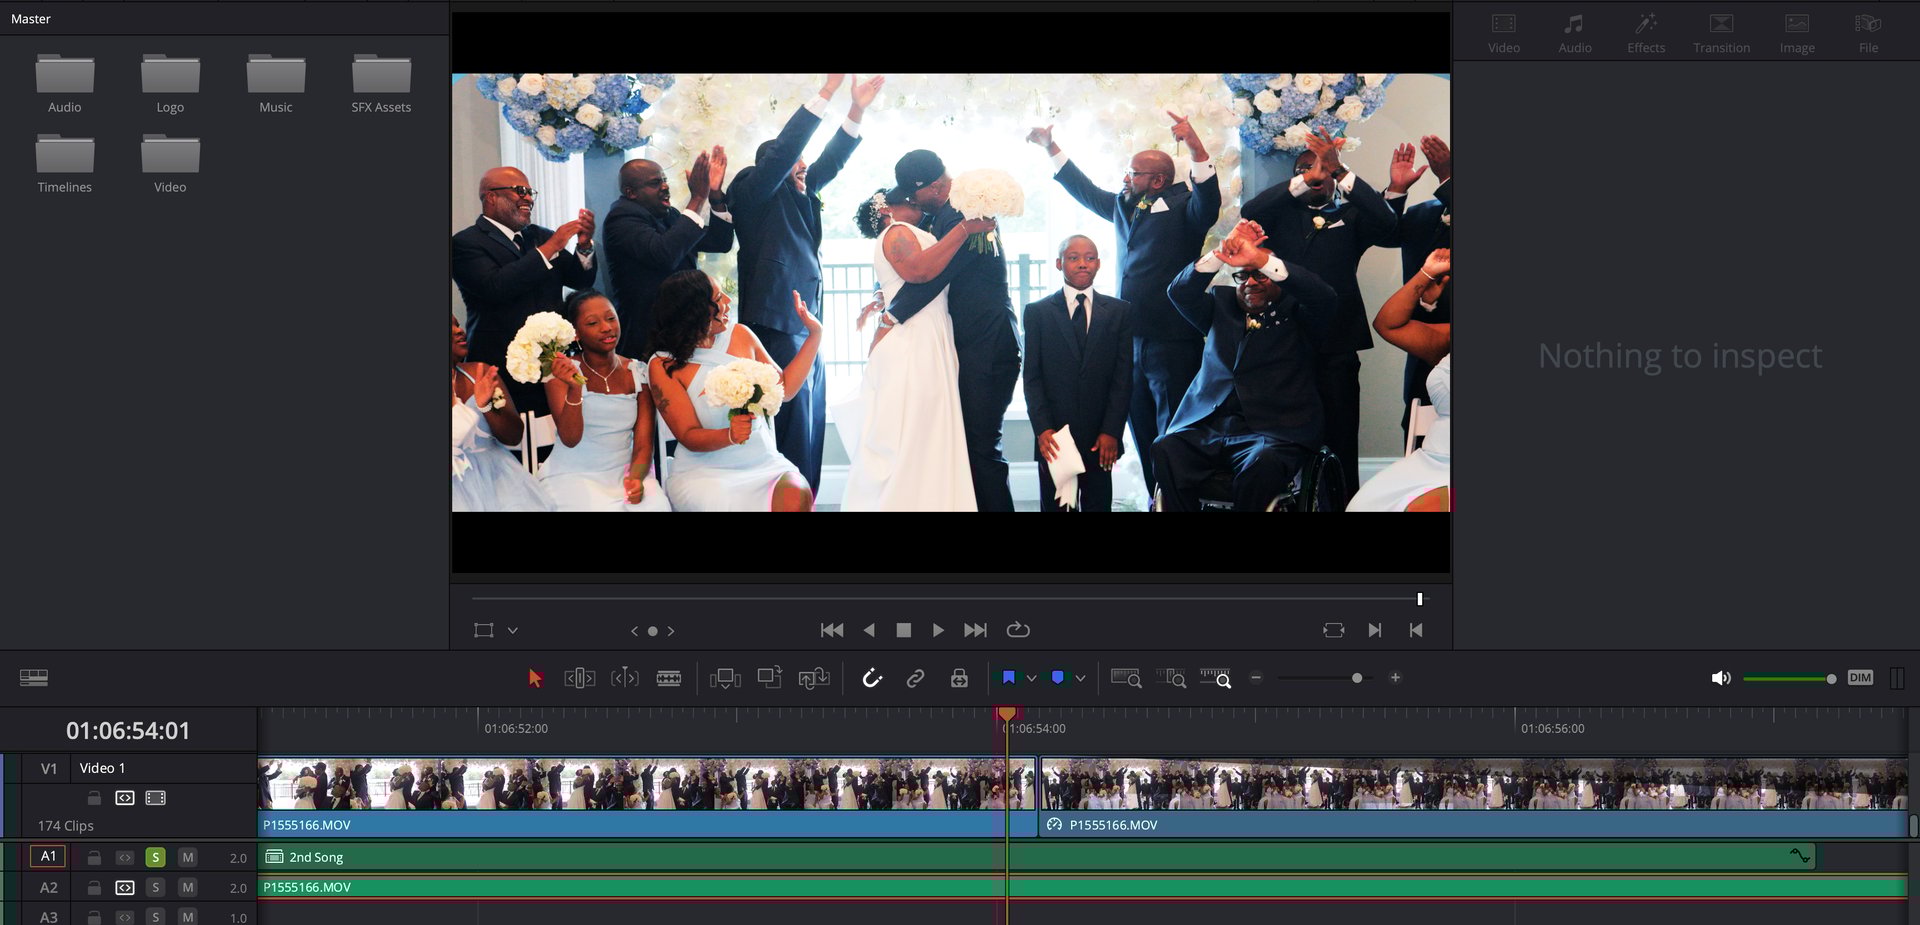Open the File inspector tab
The height and width of the screenshot is (925, 1920).
click(x=1868, y=34)
